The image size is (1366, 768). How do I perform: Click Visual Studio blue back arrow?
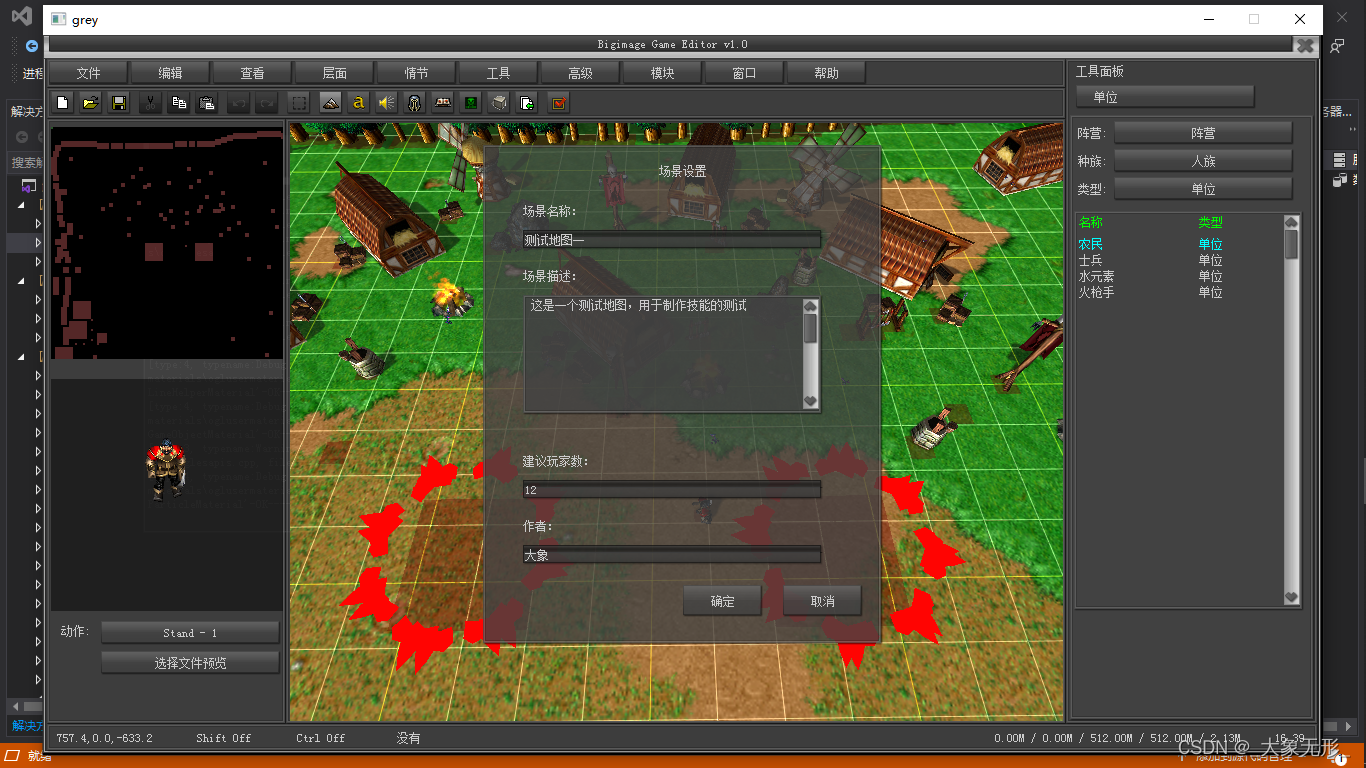[x=32, y=46]
